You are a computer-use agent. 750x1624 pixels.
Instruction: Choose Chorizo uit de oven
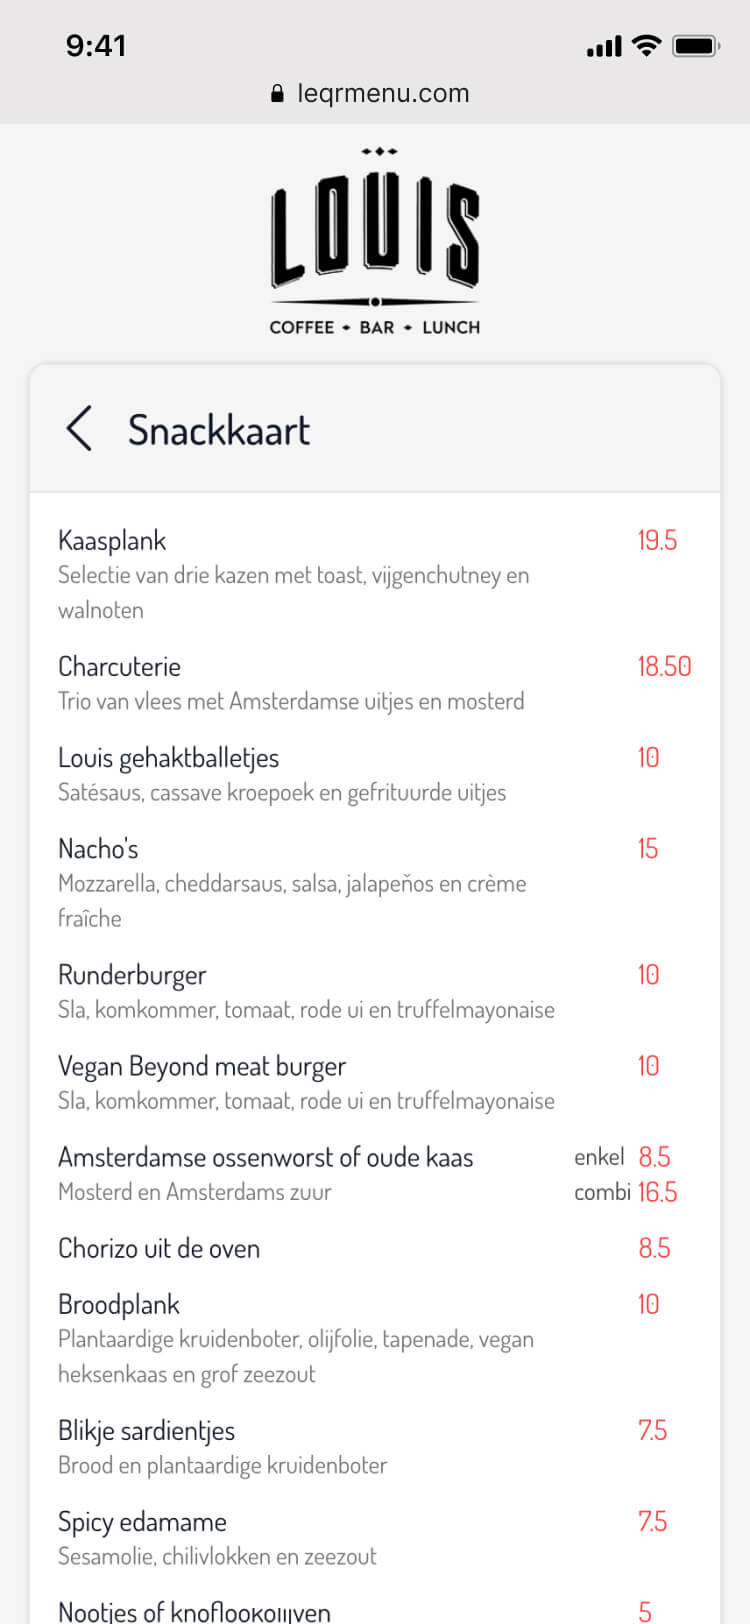point(159,1249)
